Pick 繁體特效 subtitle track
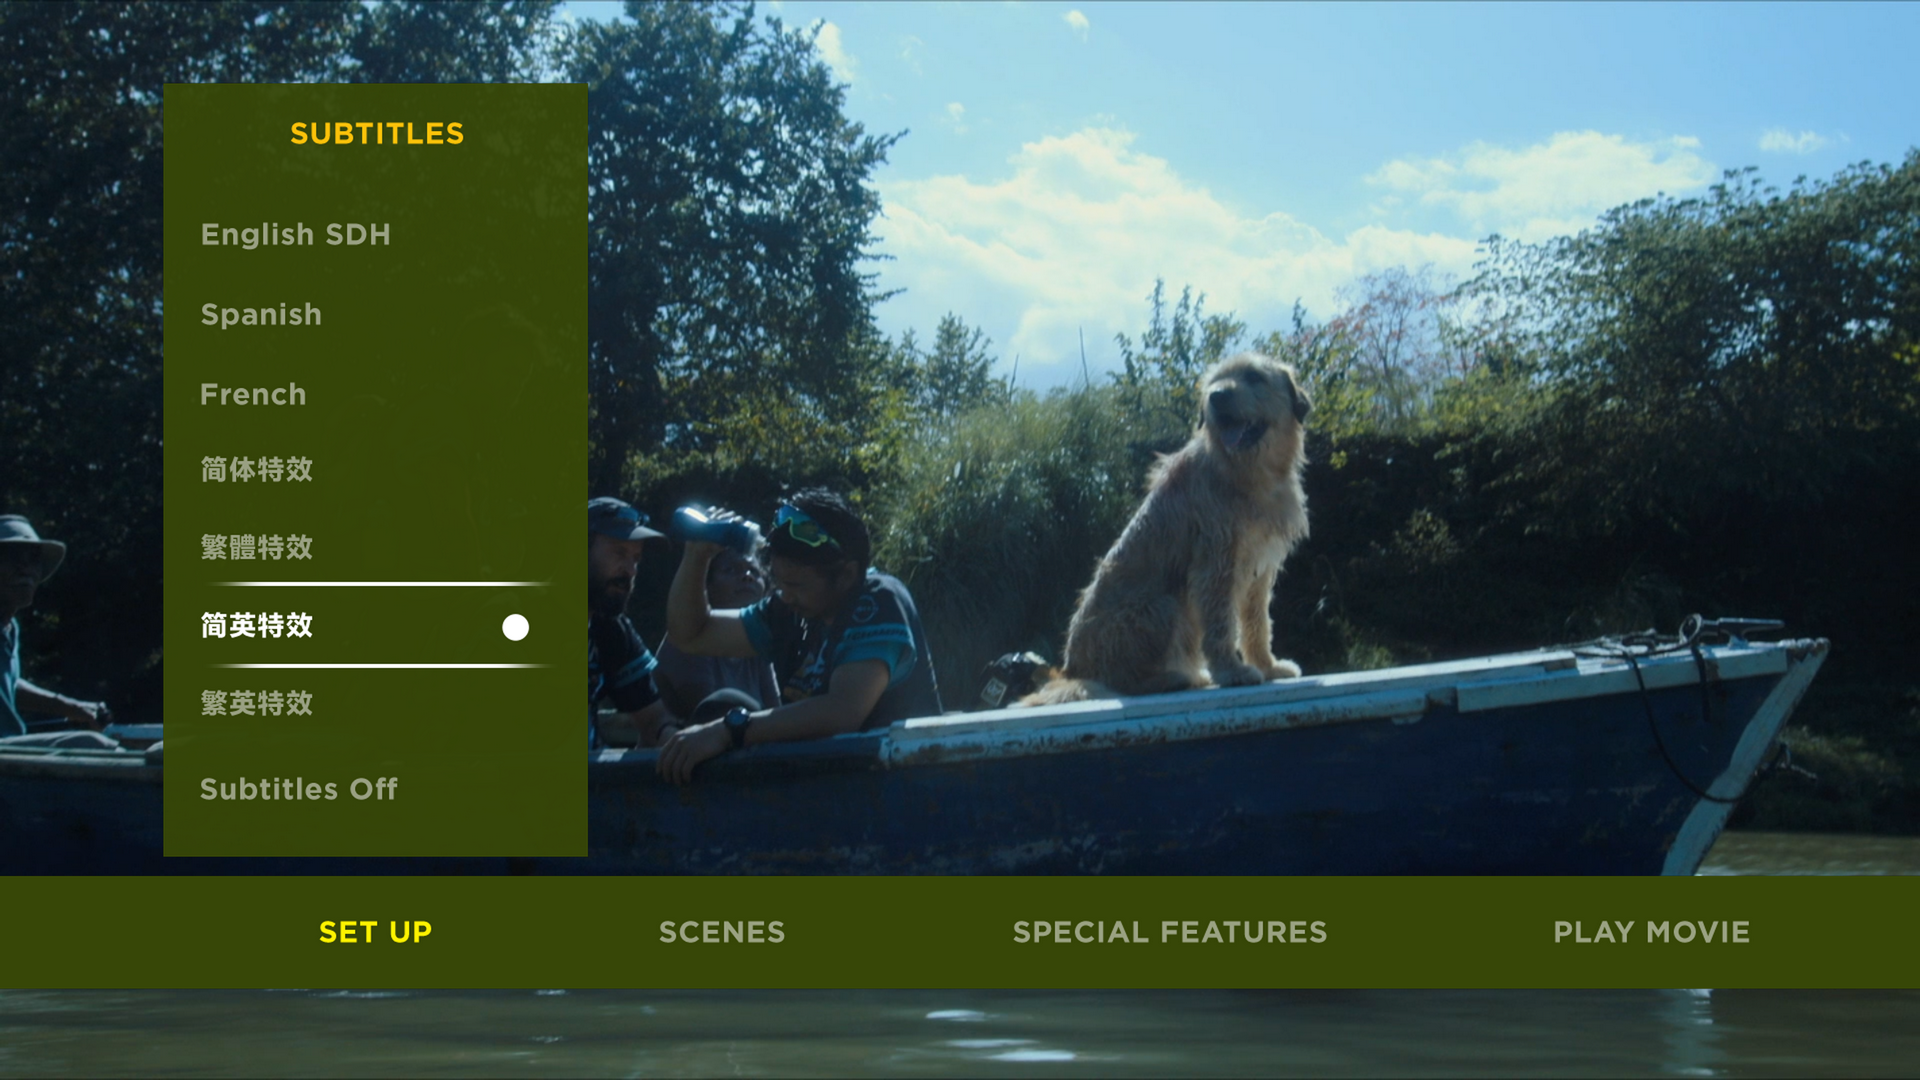1920x1080 pixels. [x=257, y=547]
